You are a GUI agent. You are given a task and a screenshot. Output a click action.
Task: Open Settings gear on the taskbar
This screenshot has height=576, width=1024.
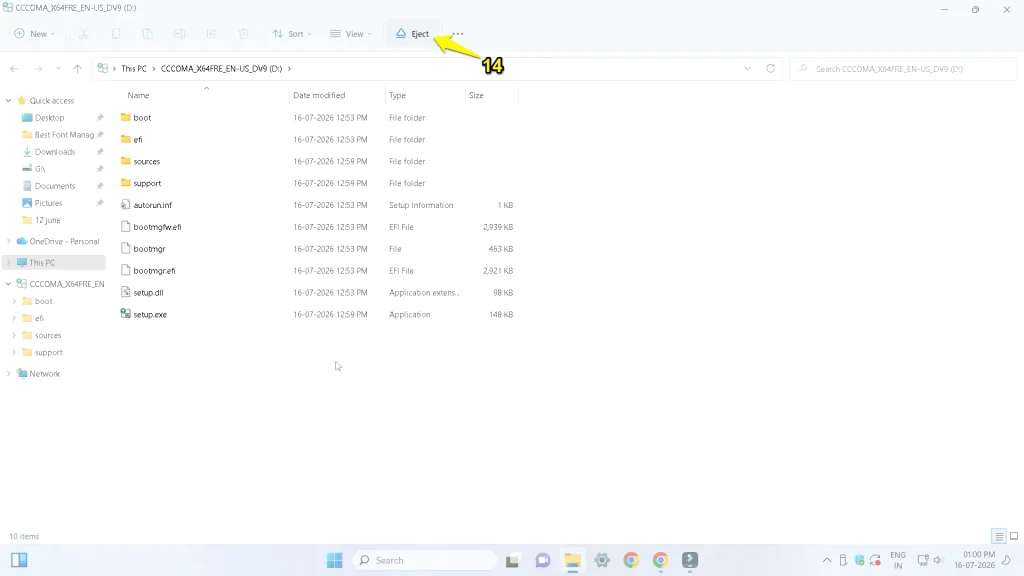(601, 560)
